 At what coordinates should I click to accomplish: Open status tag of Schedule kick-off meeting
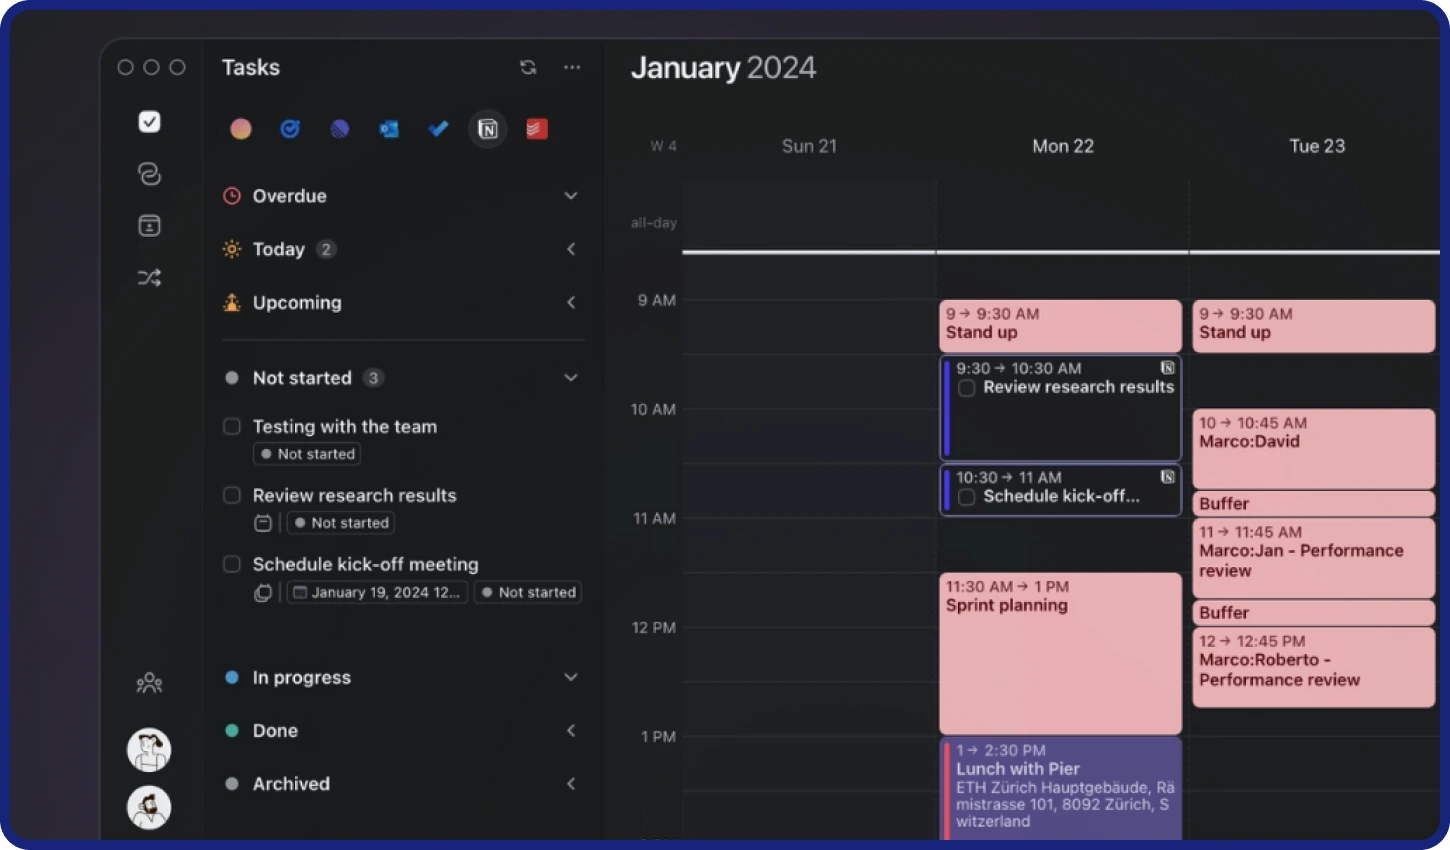click(528, 592)
